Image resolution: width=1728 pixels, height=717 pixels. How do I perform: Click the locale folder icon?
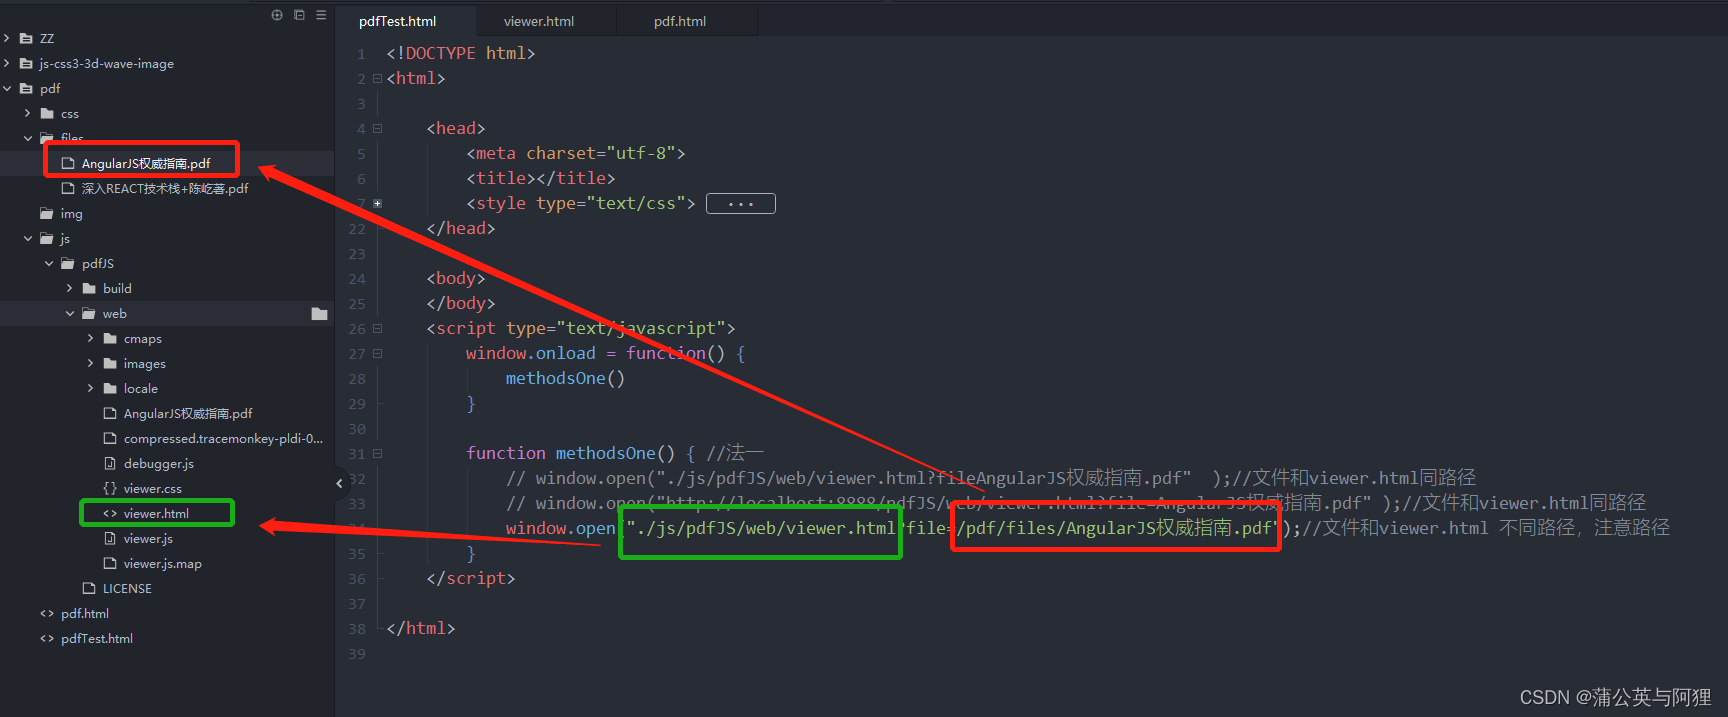(110, 388)
